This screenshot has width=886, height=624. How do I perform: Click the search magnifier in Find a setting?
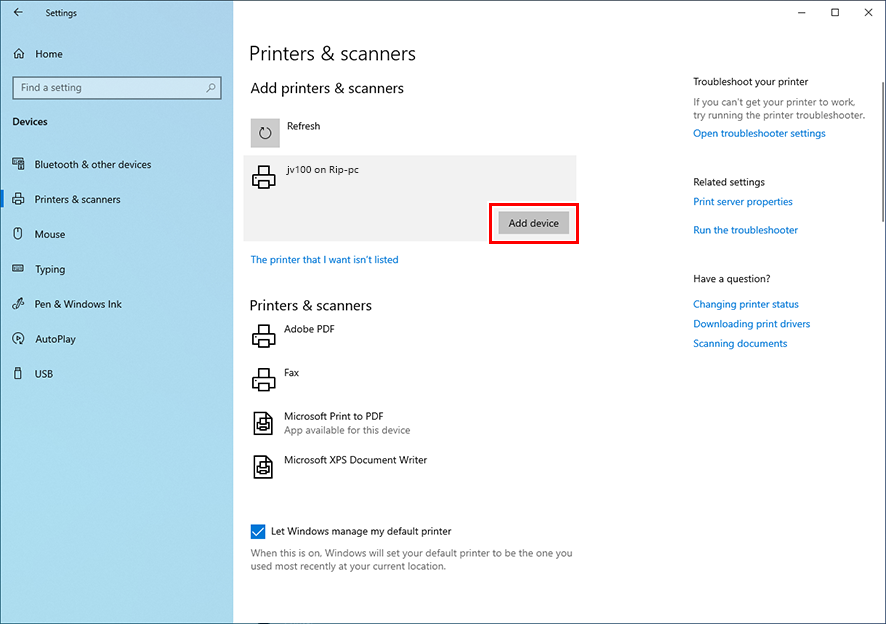coord(211,88)
